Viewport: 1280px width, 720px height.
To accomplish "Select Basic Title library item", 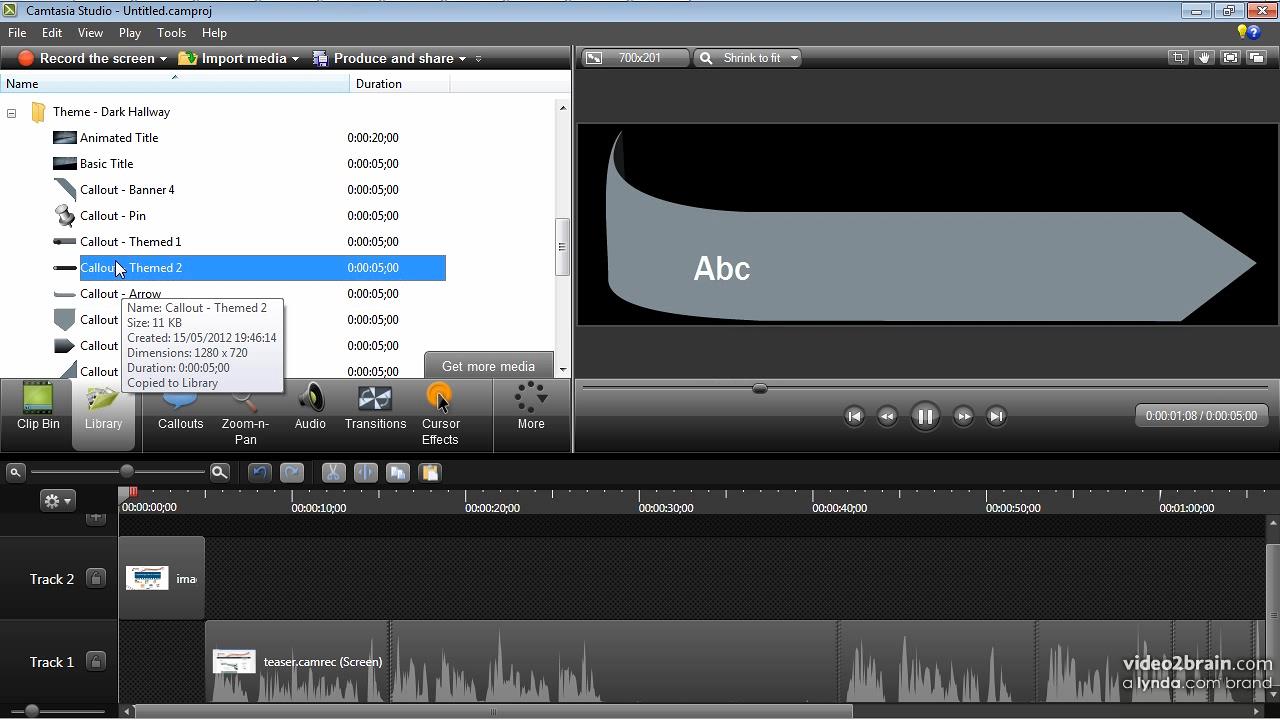I will pos(106,164).
